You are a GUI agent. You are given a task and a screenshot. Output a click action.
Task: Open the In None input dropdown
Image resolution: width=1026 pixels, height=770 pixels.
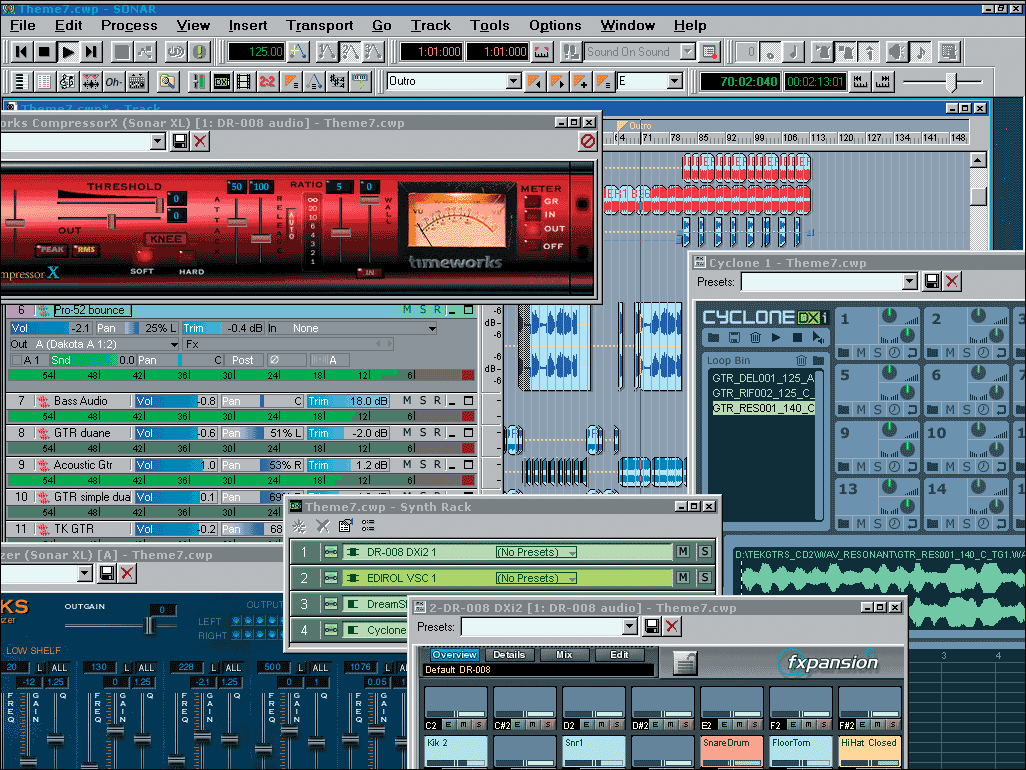tap(432, 328)
